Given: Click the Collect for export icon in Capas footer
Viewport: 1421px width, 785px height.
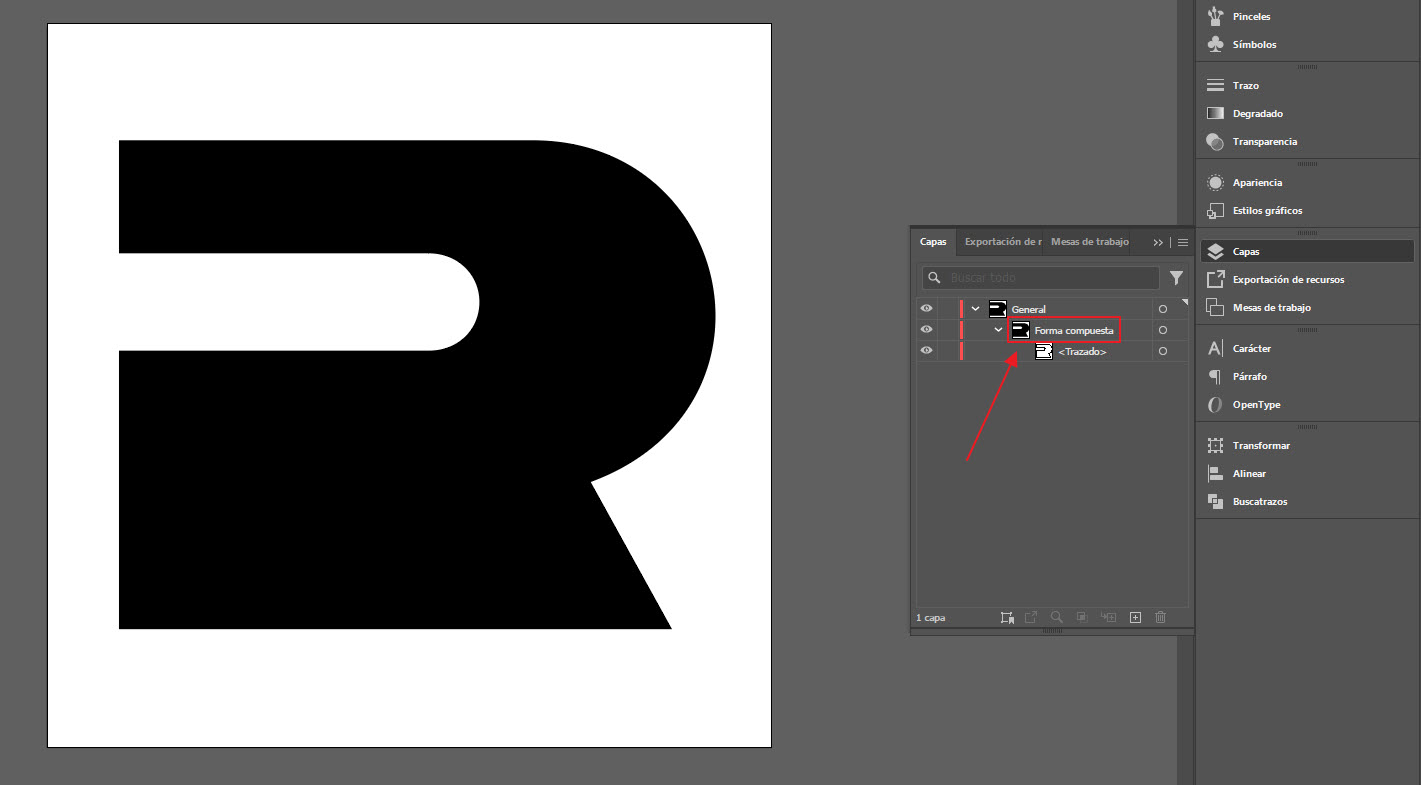Looking at the screenshot, I should [1031, 618].
